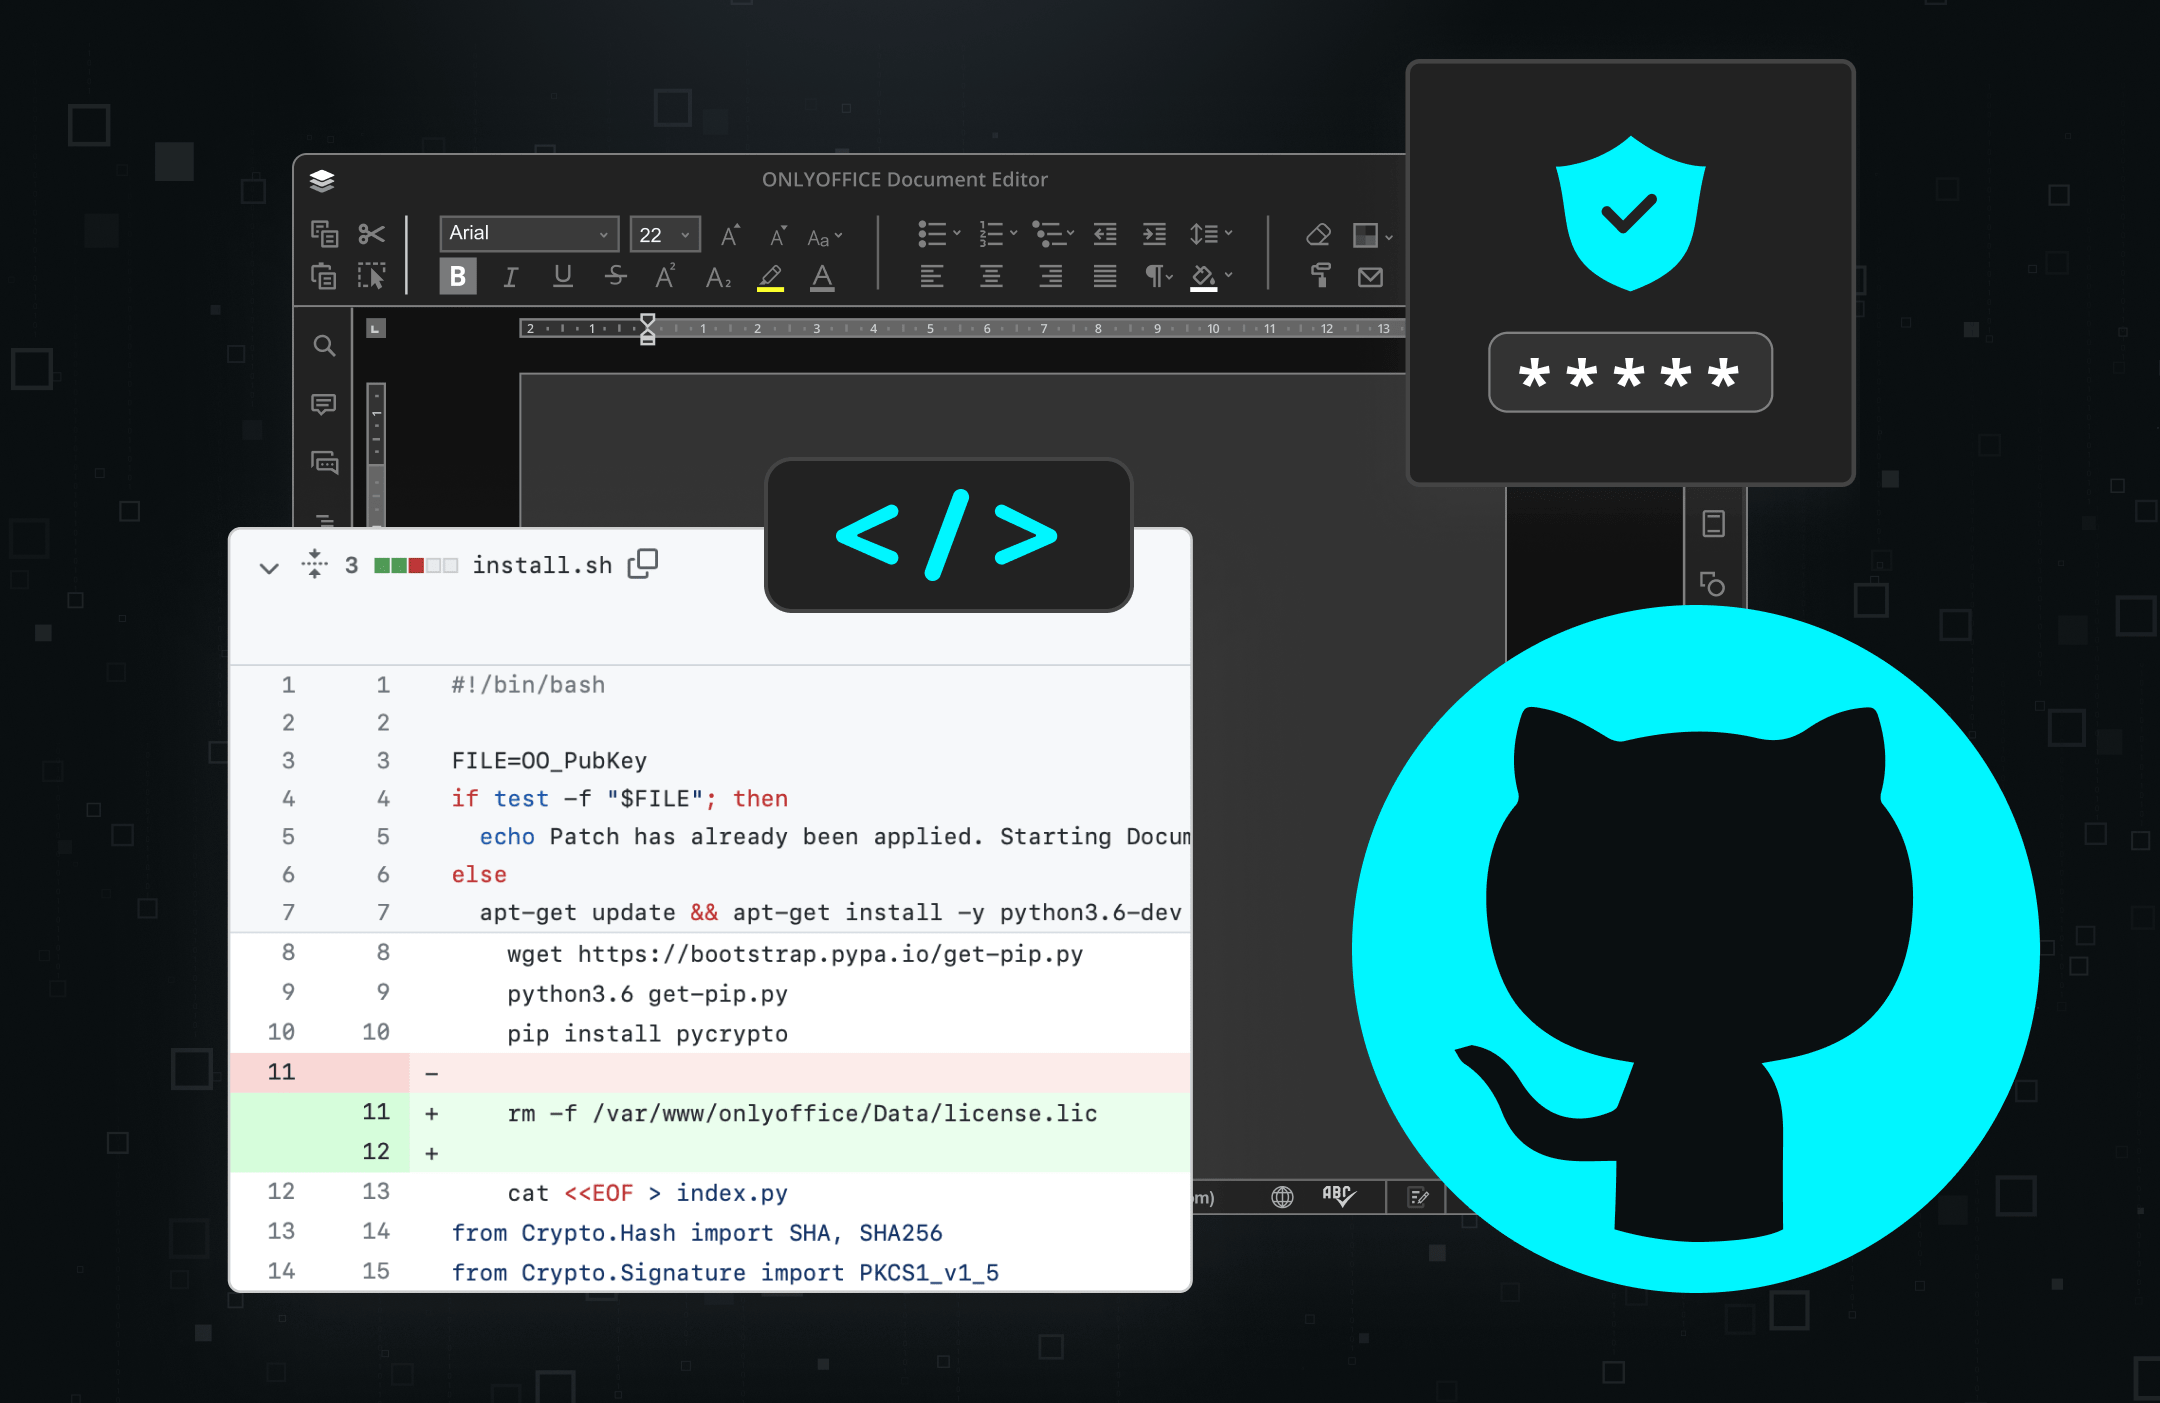Increase the font size with the larger A icon

[730, 235]
